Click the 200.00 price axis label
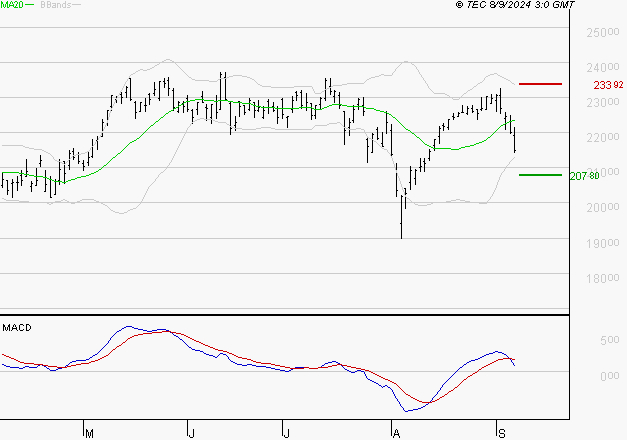 (x=603, y=207)
